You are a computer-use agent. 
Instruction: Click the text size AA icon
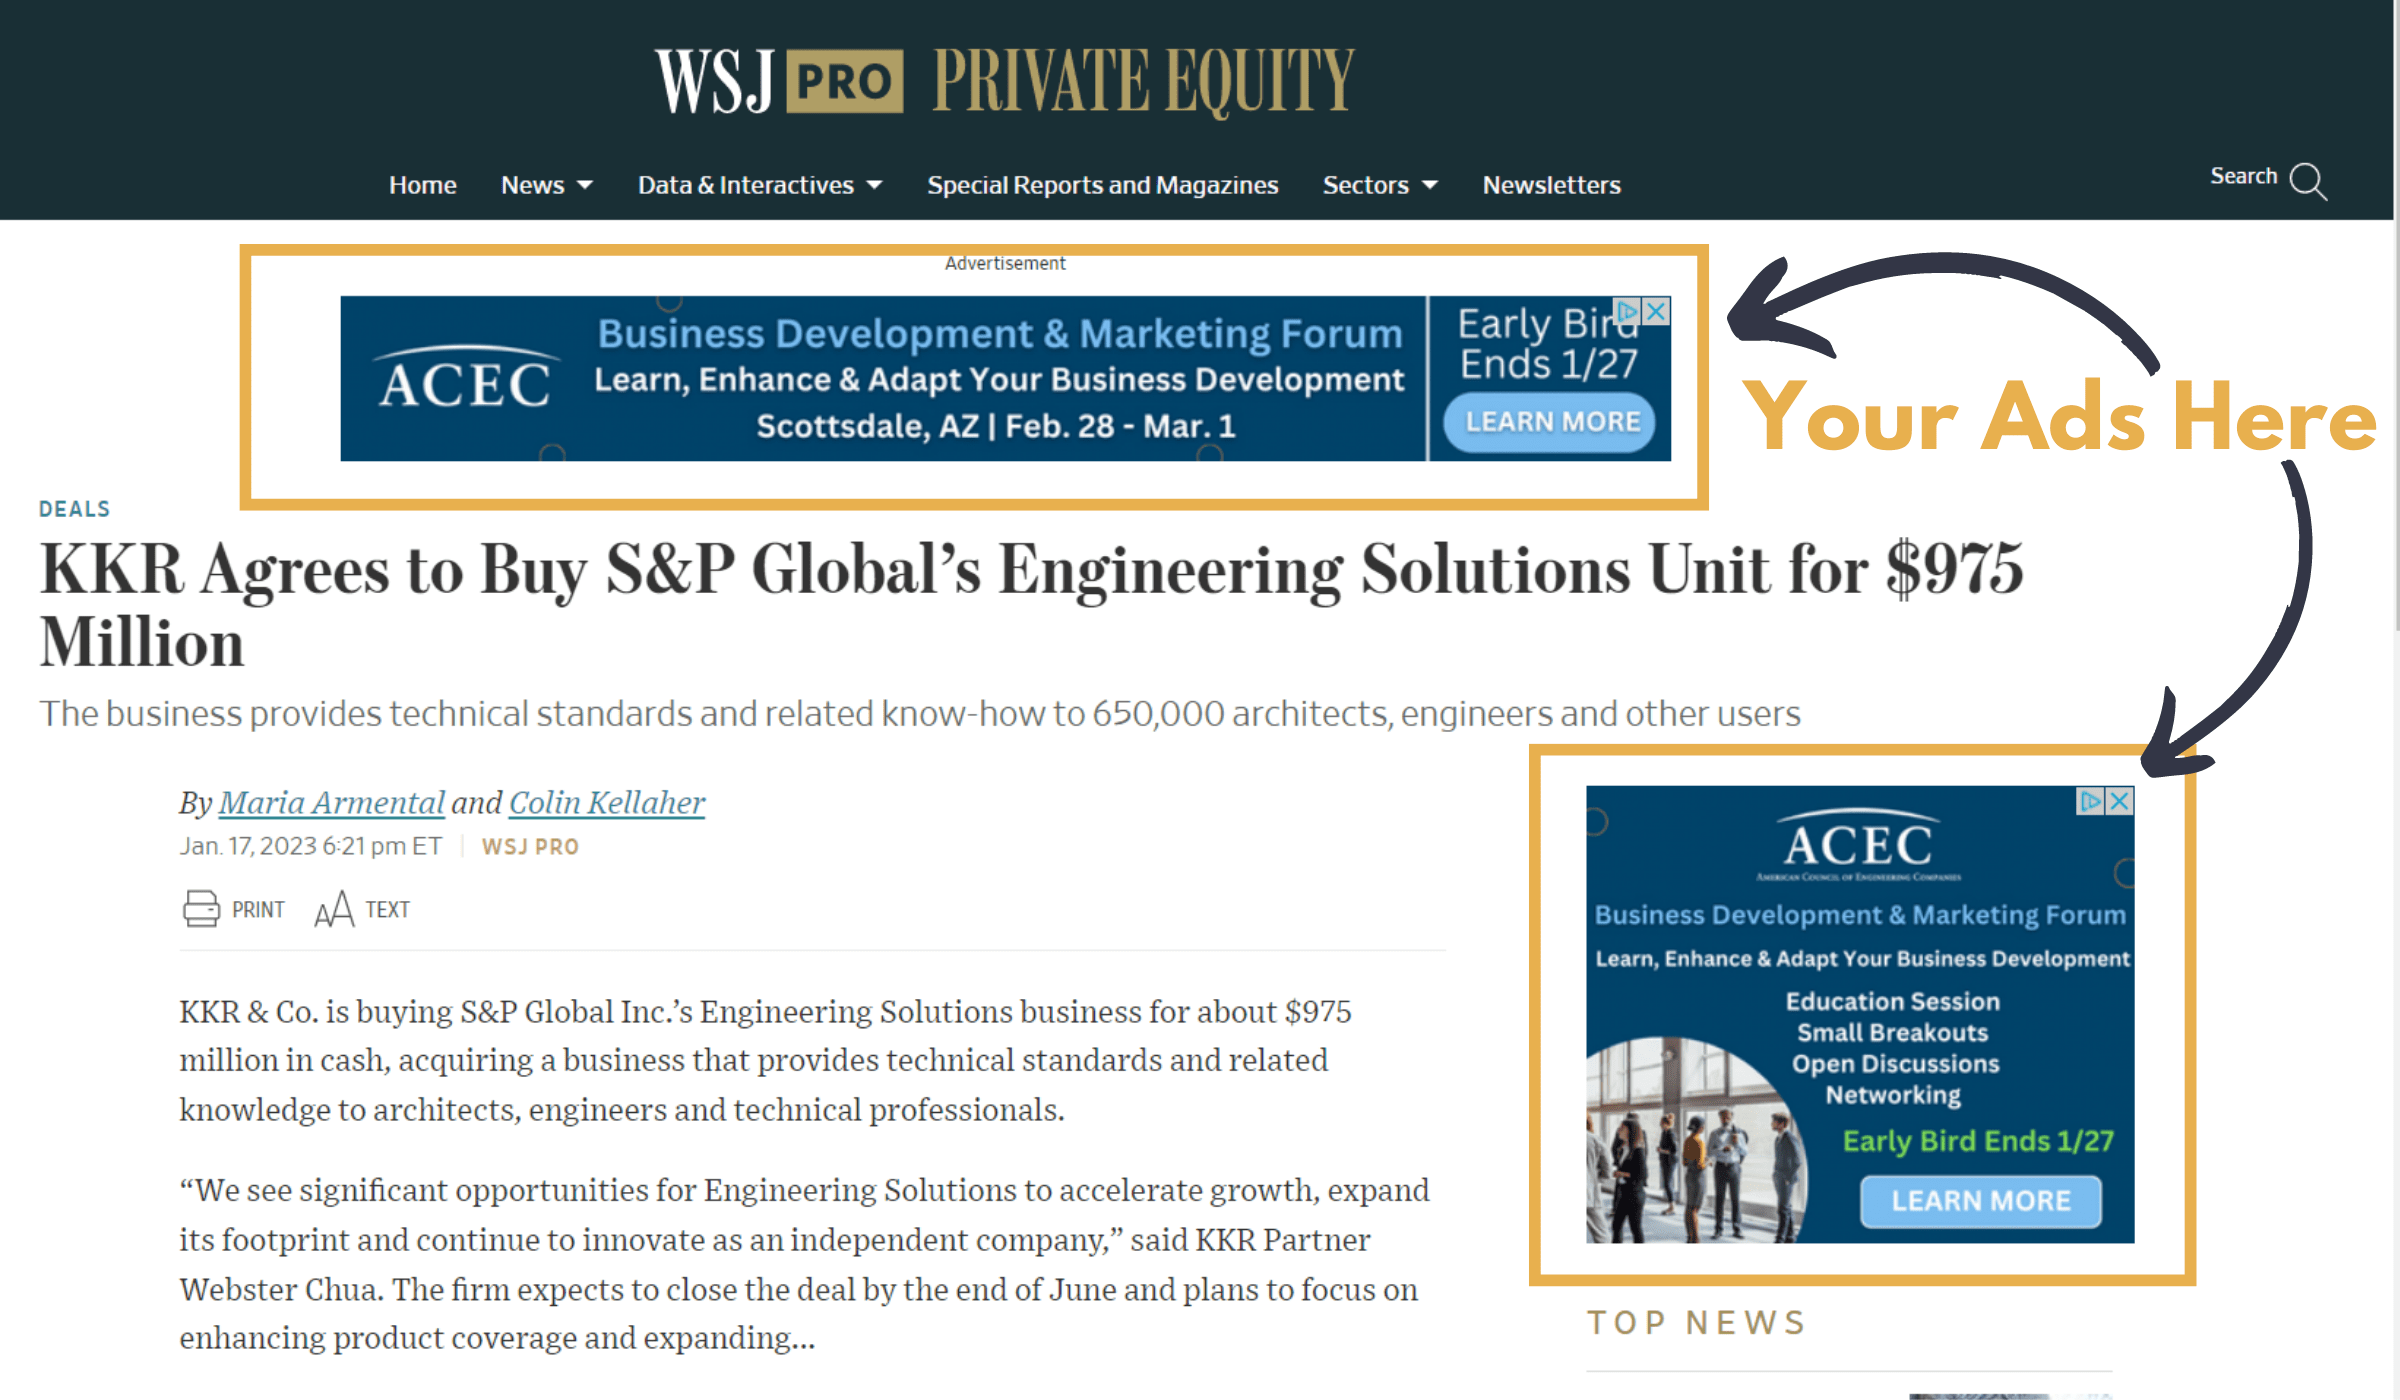(334, 909)
